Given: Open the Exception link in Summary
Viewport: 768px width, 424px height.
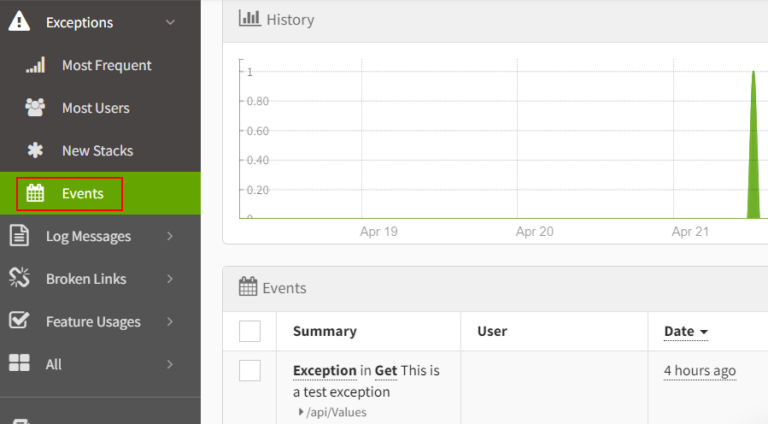Looking at the screenshot, I should click(324, 370).
